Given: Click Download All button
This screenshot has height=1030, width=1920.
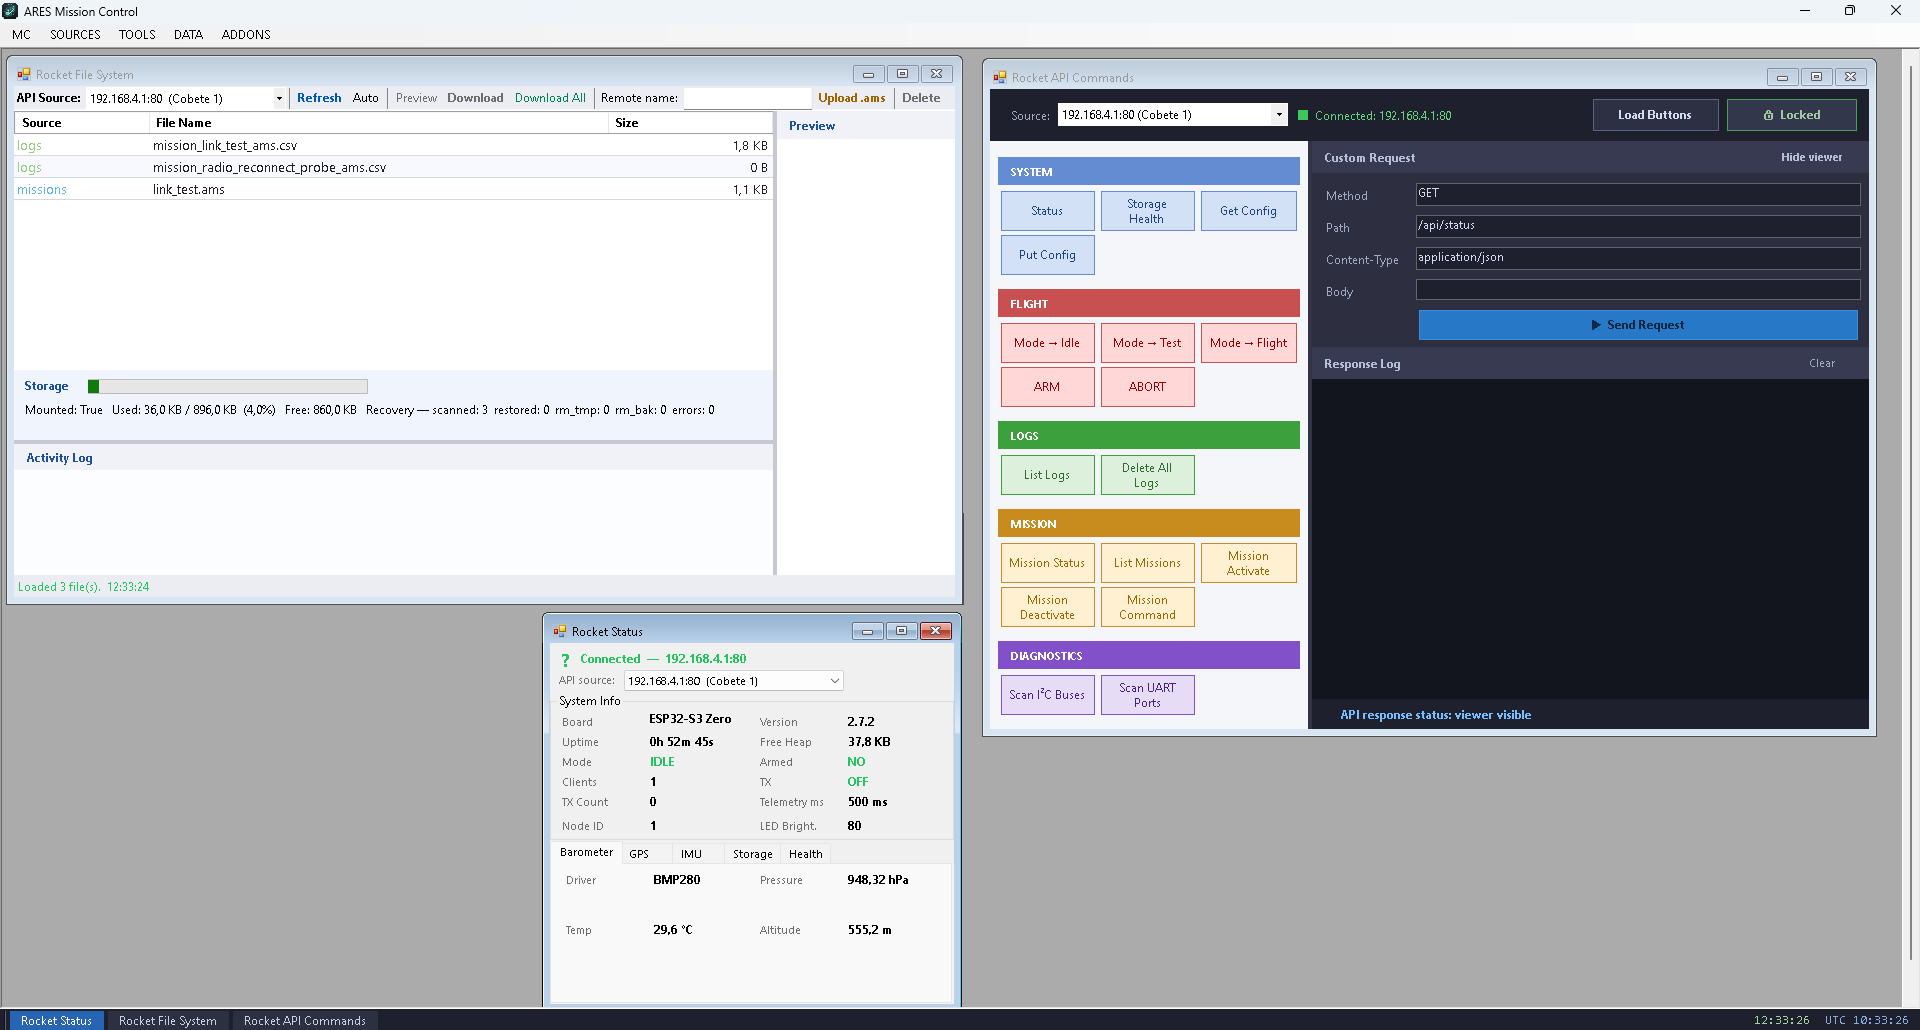Looking at the screenshot, I should pos(550,98).
